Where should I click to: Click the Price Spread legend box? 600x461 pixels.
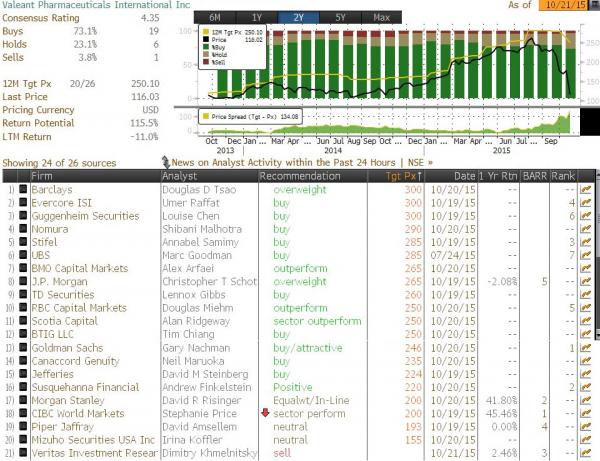coord(250,117)
